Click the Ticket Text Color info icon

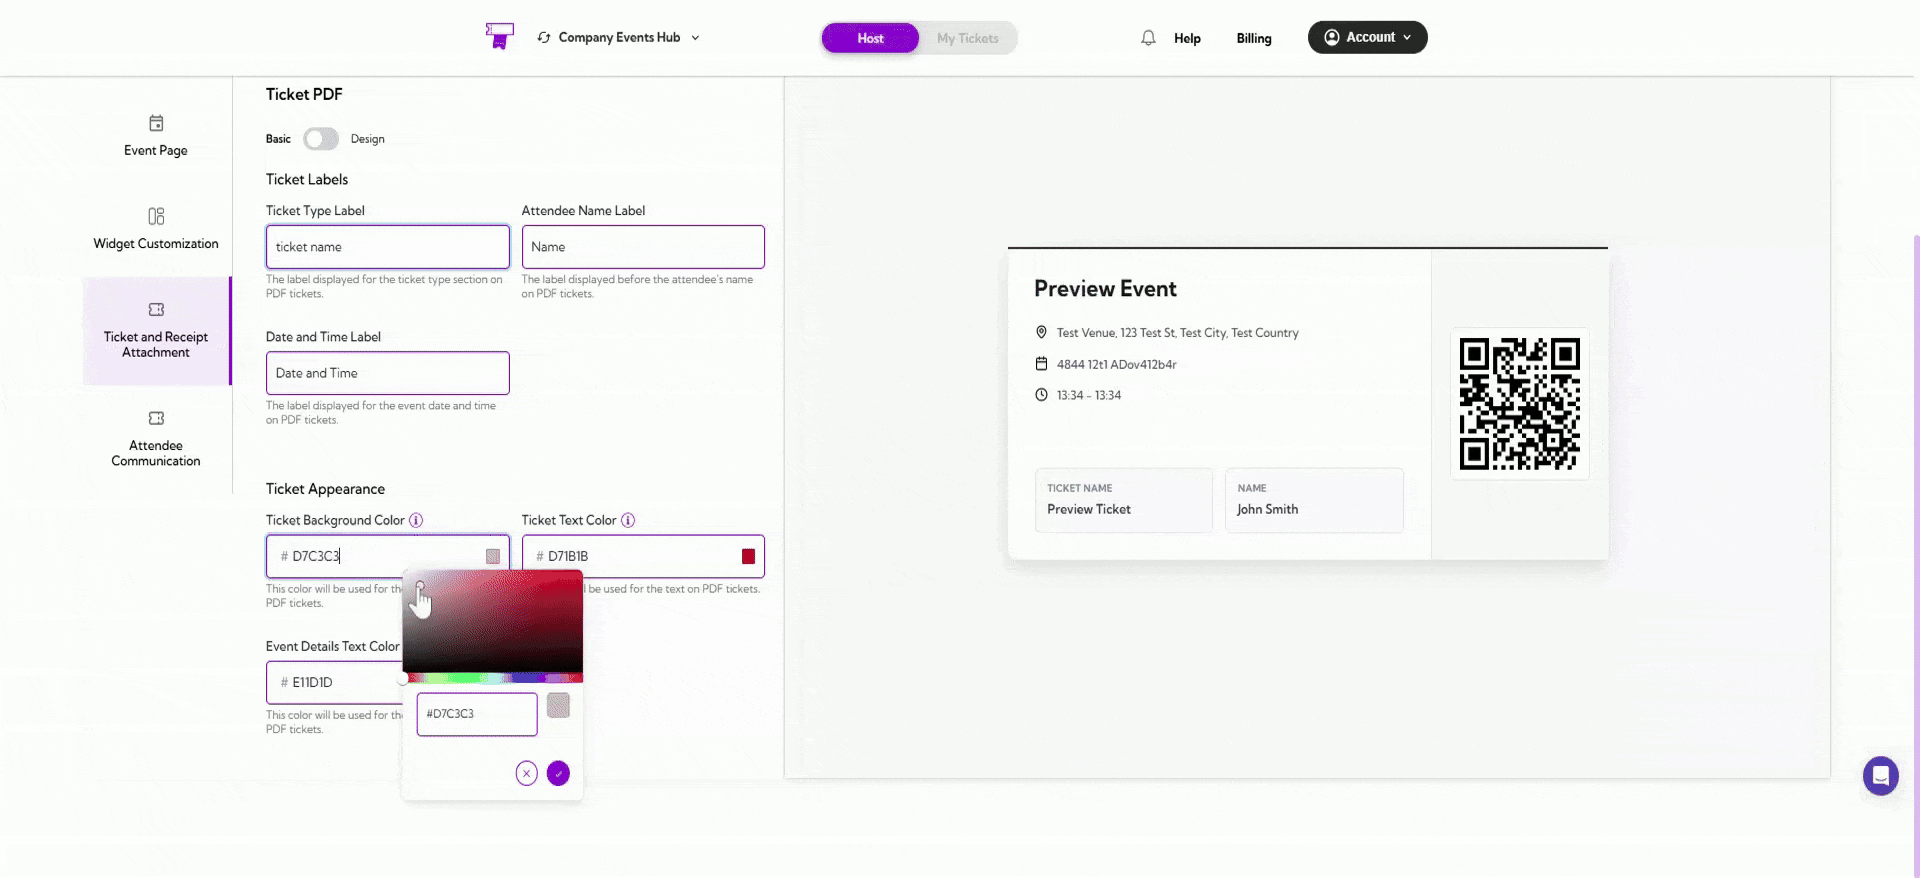[628, 520]
